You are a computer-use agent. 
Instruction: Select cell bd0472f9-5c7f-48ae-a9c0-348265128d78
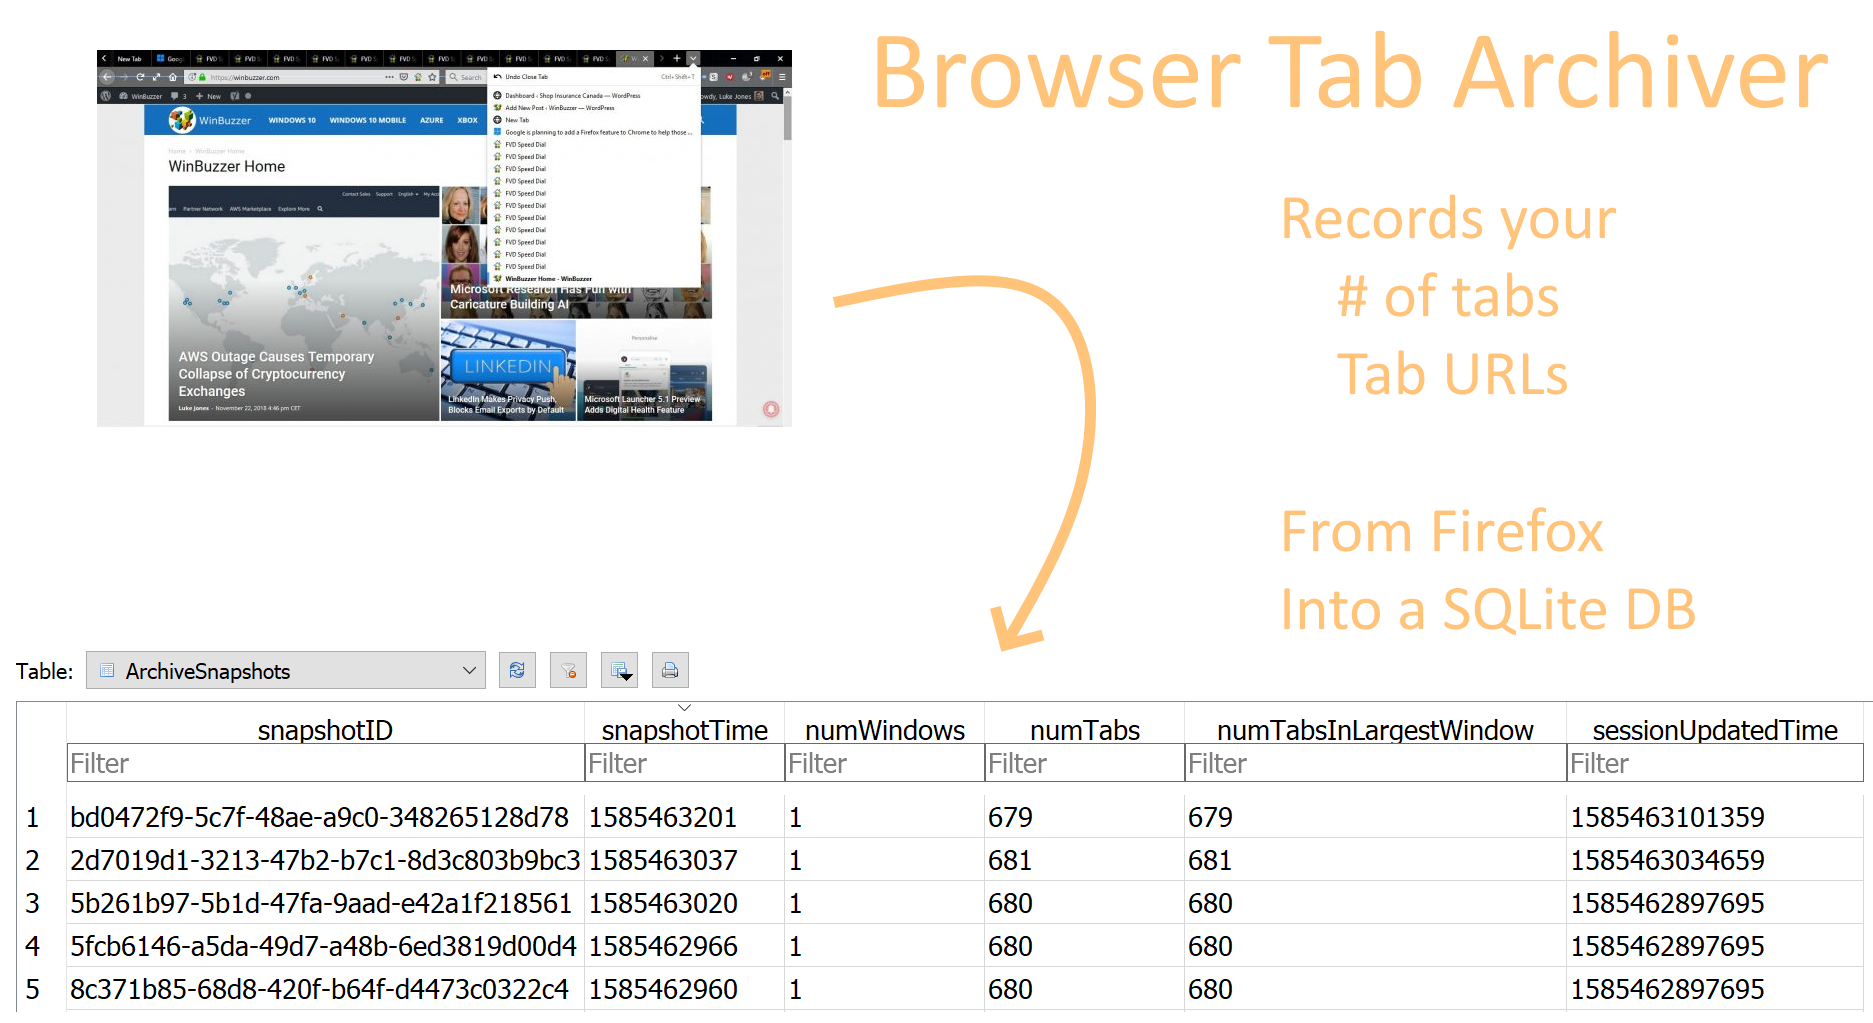(x=325, y=817)
